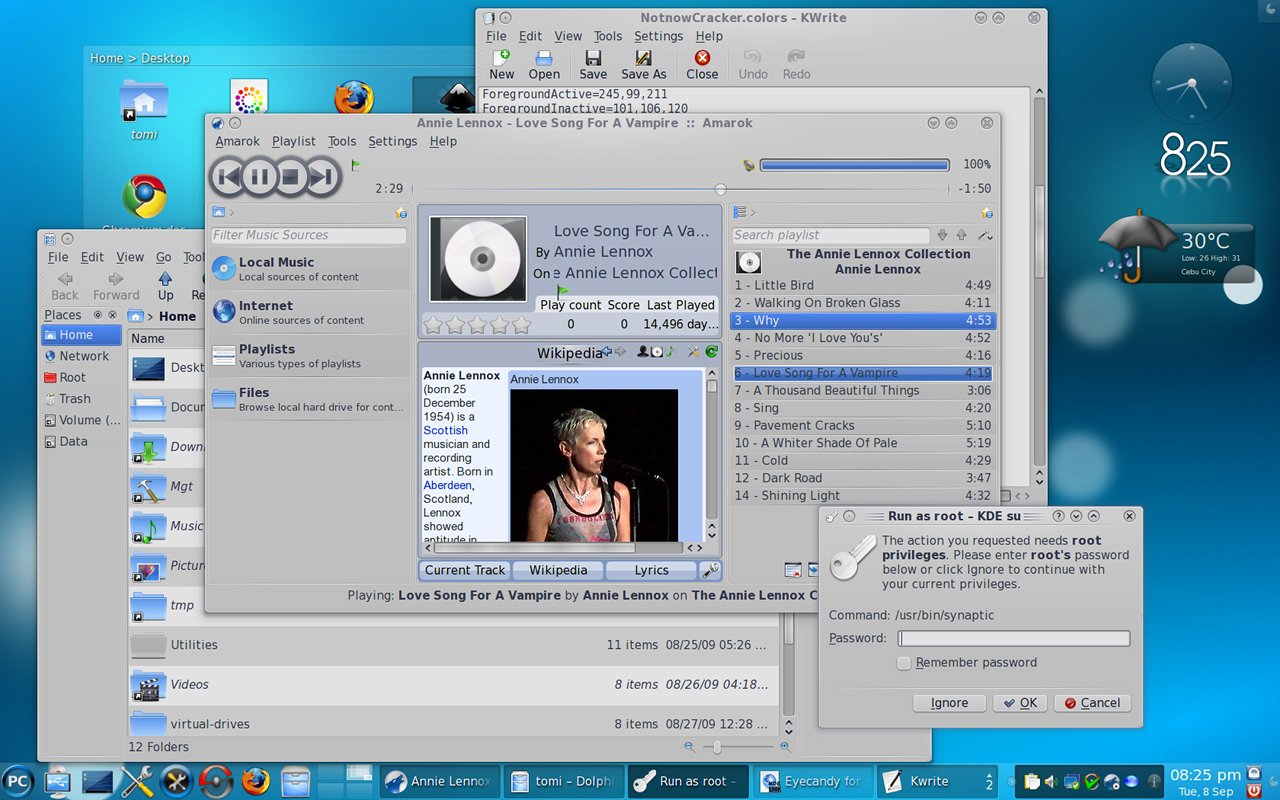Toggle bookmark star in media sources header
The width and height of the screenshot is (1280, 800).
pyautogui.click(x=400, y=212)
